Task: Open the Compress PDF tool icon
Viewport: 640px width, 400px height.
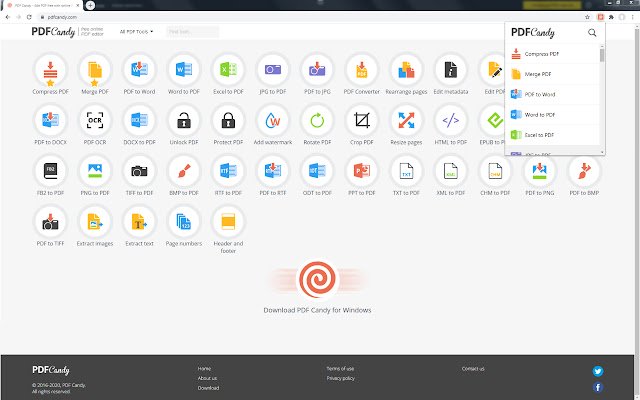Action: point(49,70)
